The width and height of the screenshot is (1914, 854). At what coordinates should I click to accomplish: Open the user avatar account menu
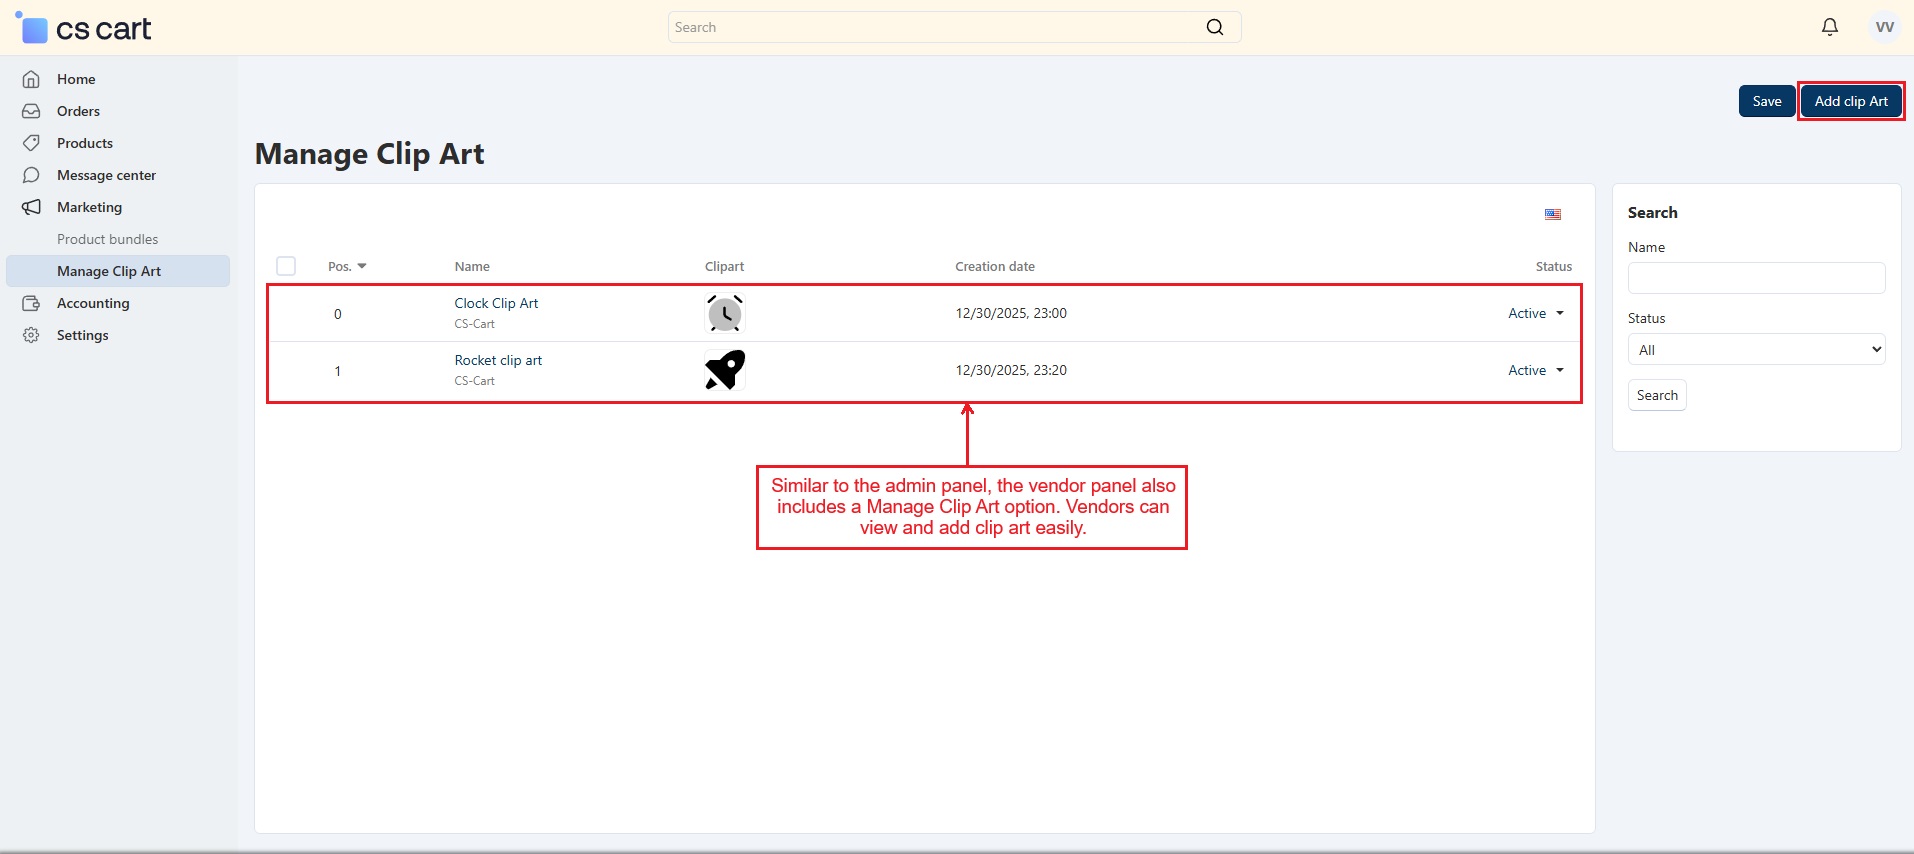click(x=1884, y=27)
